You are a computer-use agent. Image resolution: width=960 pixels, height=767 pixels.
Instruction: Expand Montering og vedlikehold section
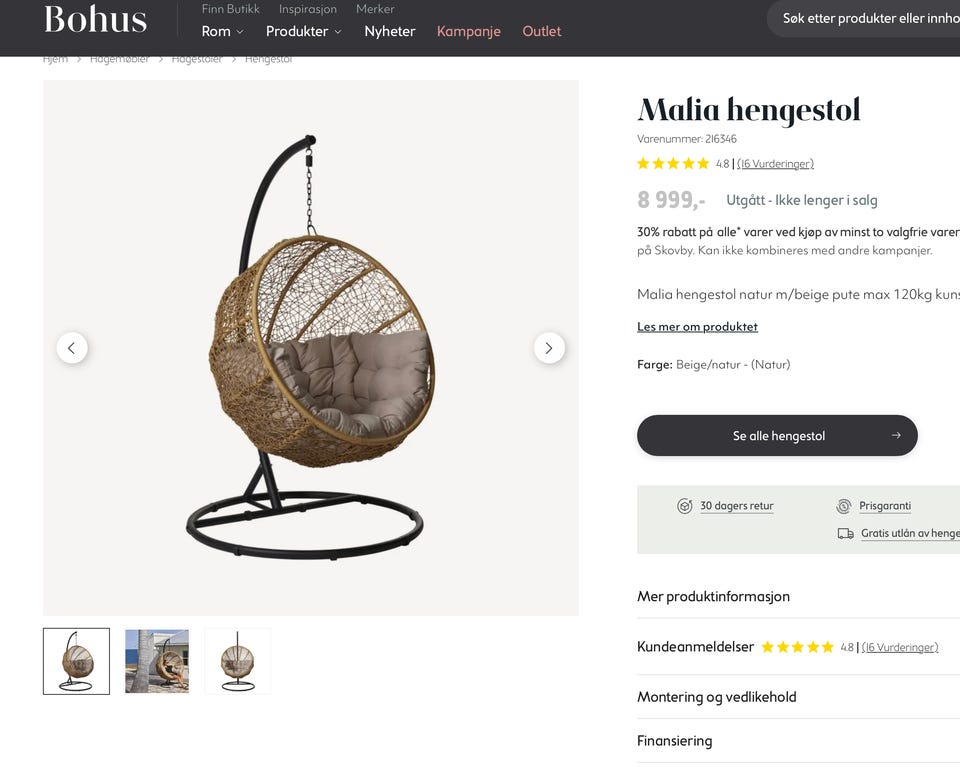coord(798,697)
